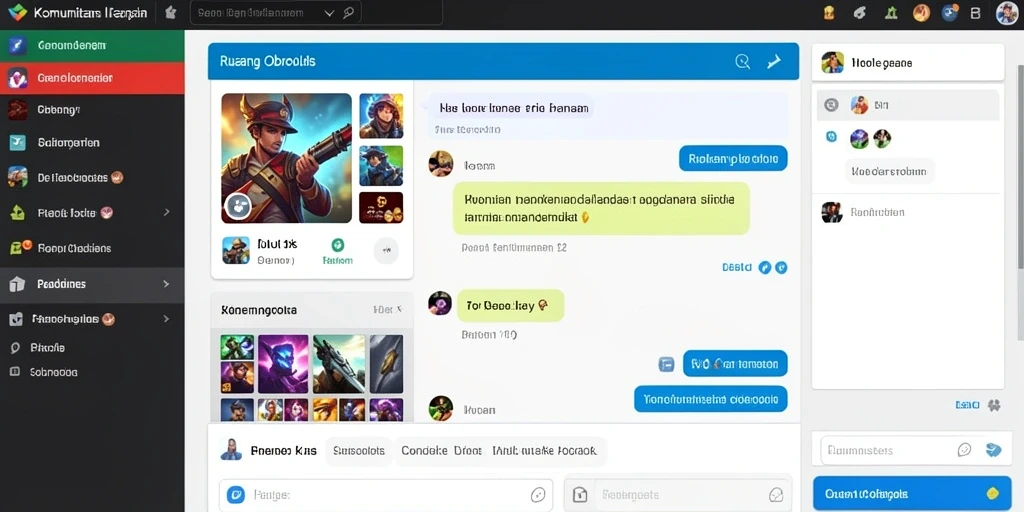This screenshot has height=512, width=1024.
Task: Expand the Frasochglies sidebar chevron
Action: (167, 319)
